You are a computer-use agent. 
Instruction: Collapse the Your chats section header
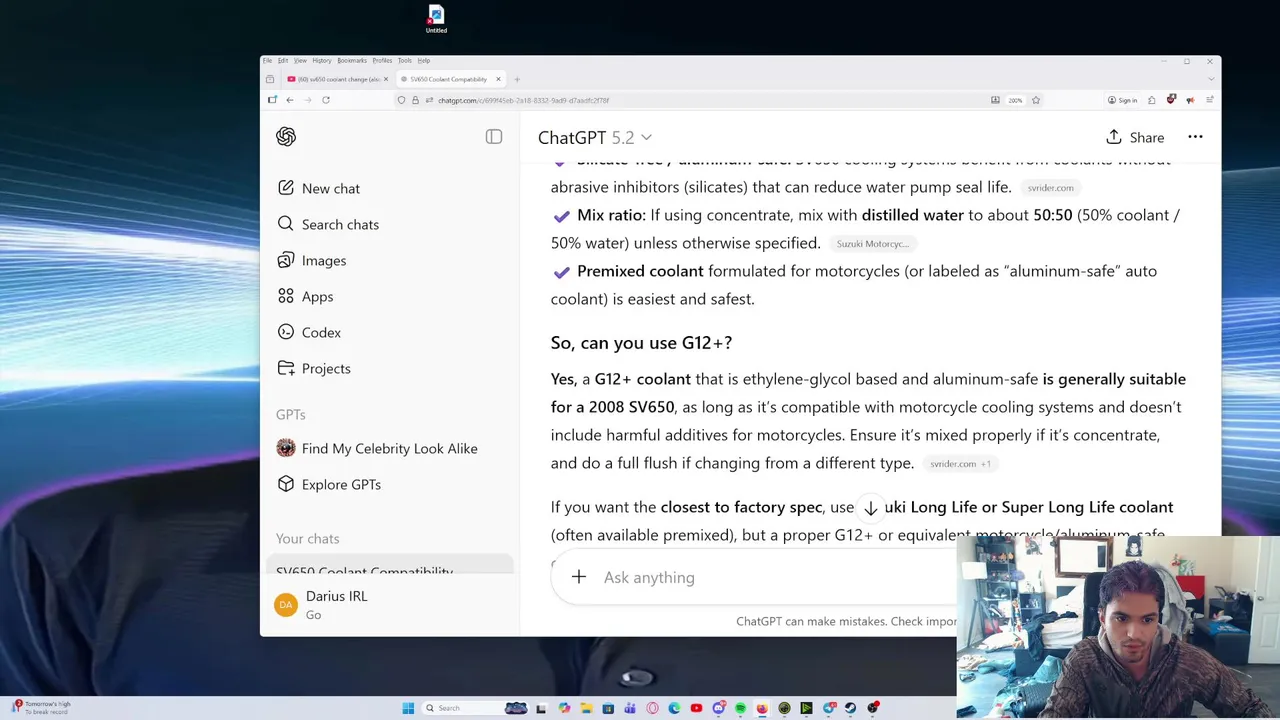308,538
